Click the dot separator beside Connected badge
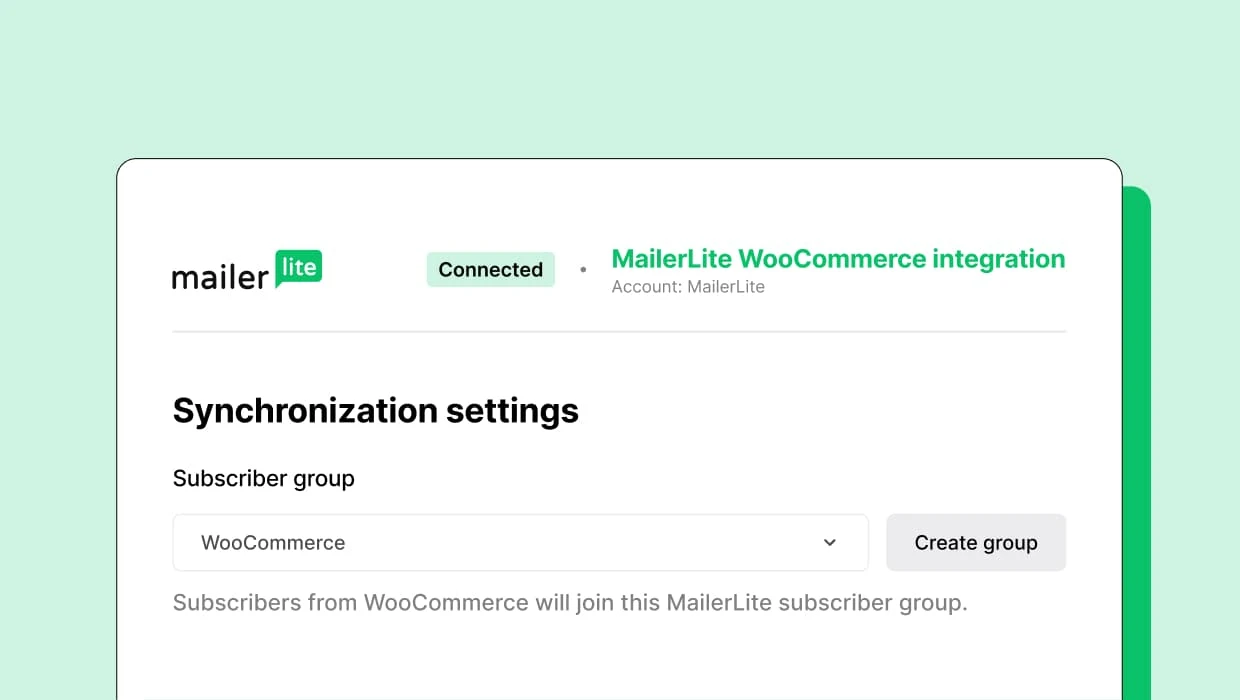Image resolution: width=1240 pixels, height=700 pixels. (583, 270)
